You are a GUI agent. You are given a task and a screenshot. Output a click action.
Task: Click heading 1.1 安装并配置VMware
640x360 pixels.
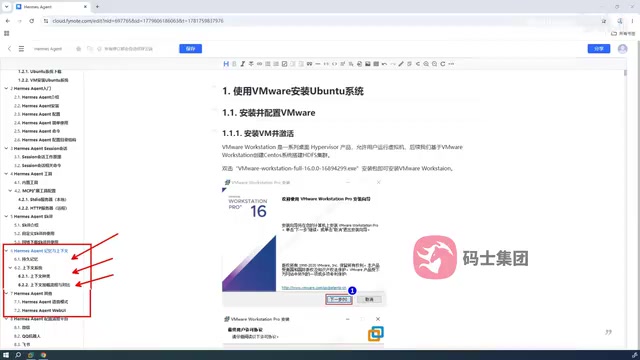coord(269,113)
